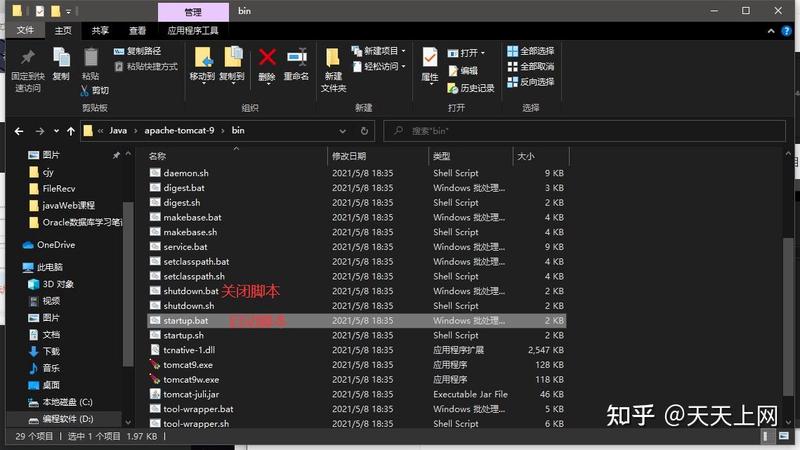Click Select all in ribbon
800x450 pixels.
[x=531, y=51]
